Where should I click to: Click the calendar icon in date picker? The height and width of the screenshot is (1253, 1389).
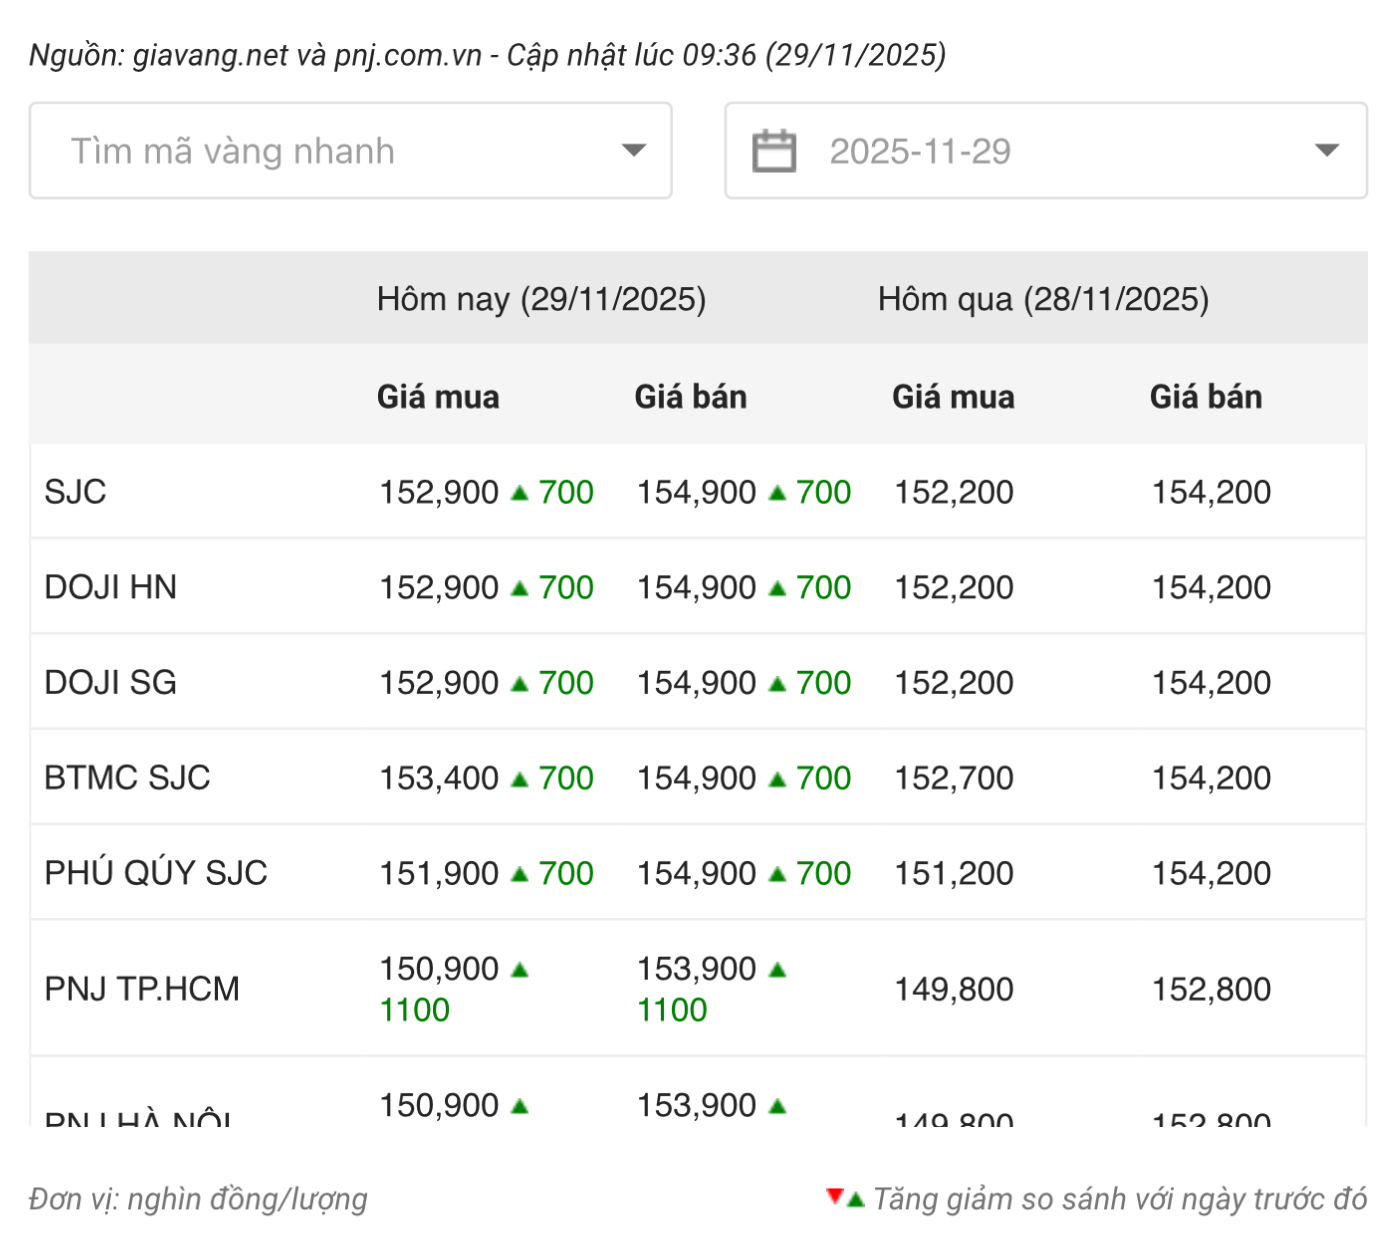pyautogui.click(x=773, y=151)
